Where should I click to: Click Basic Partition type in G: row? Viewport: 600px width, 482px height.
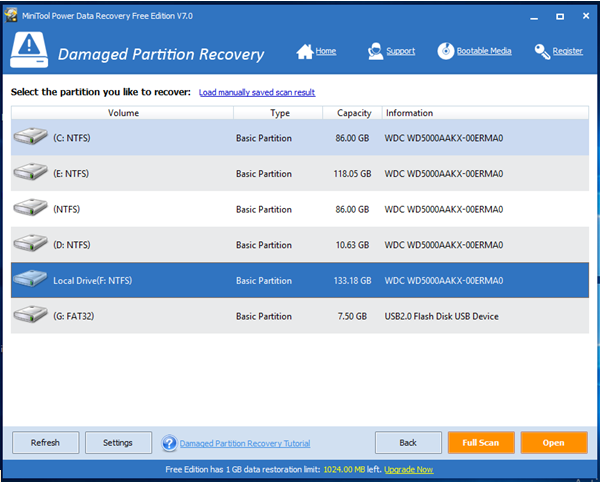click(x=264, y=316)
